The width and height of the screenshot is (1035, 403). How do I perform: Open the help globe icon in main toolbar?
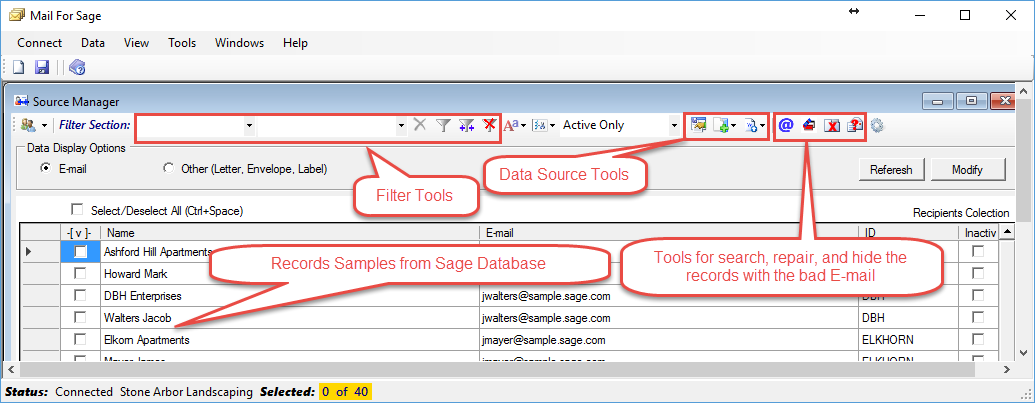tap(77, 67)
